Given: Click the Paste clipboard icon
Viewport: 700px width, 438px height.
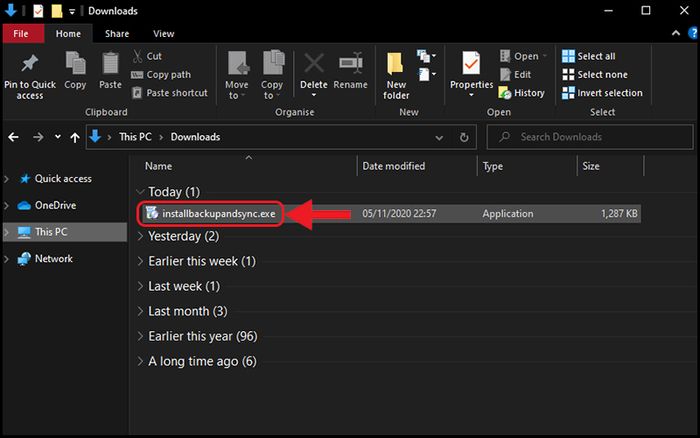Looking at the screenshot, I should (110, 63).
